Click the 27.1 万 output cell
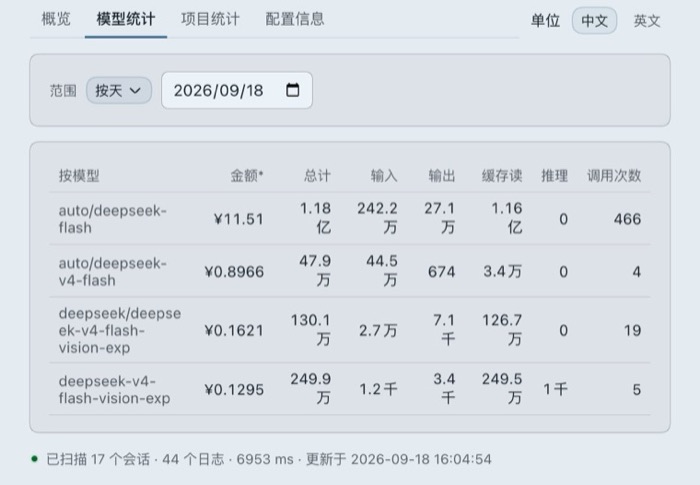700x485 pixels. tap(440, 218)
